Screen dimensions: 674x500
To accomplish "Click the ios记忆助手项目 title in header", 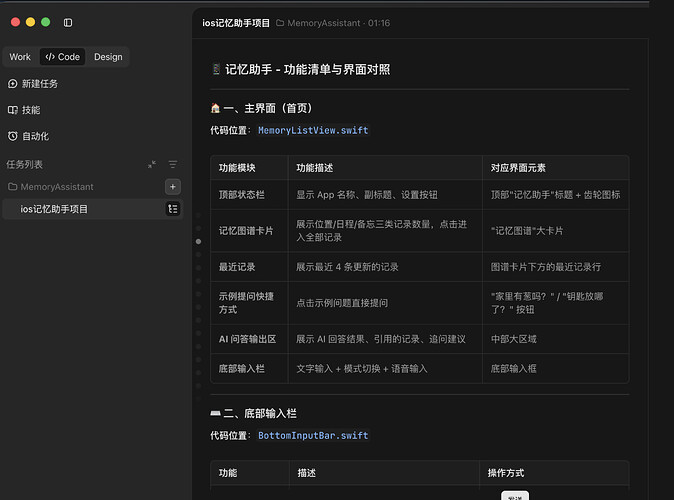I will [236, 23].
